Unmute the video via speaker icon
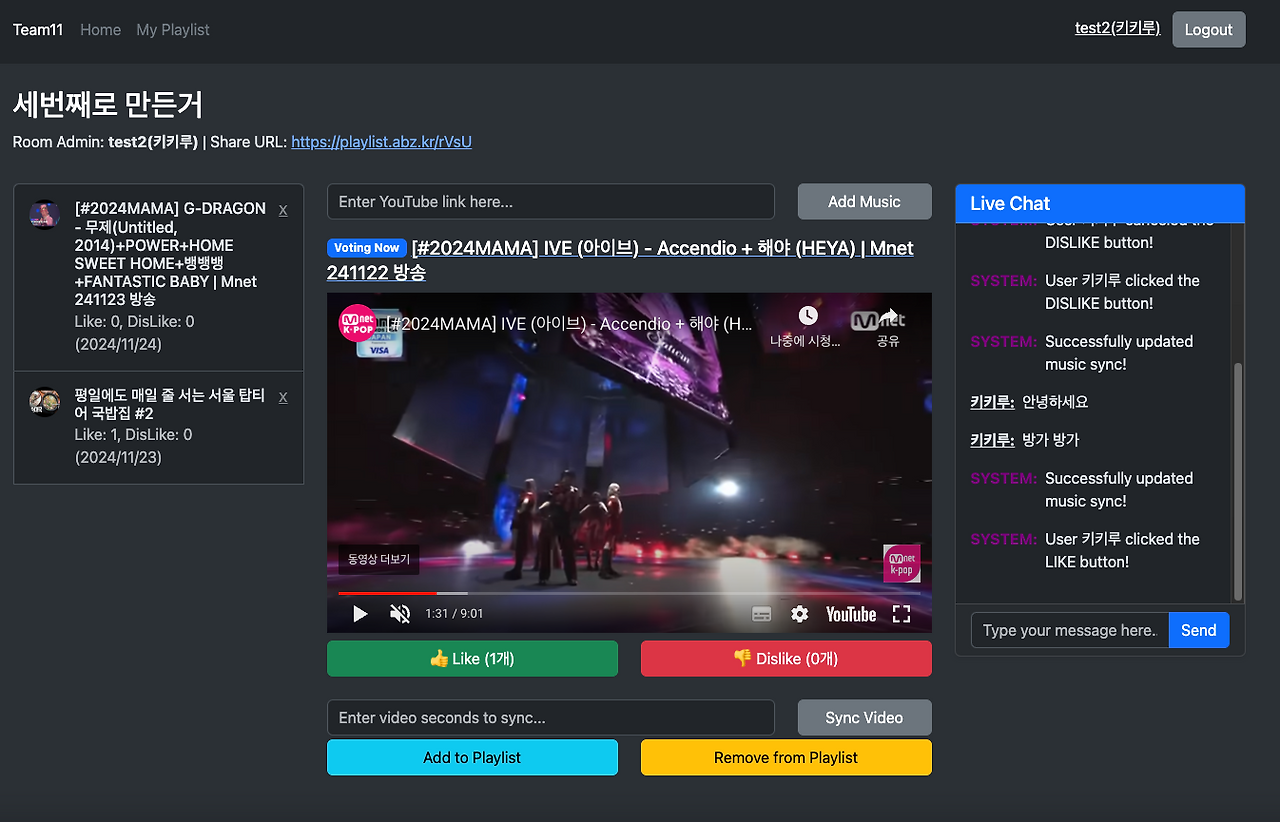 400,614
